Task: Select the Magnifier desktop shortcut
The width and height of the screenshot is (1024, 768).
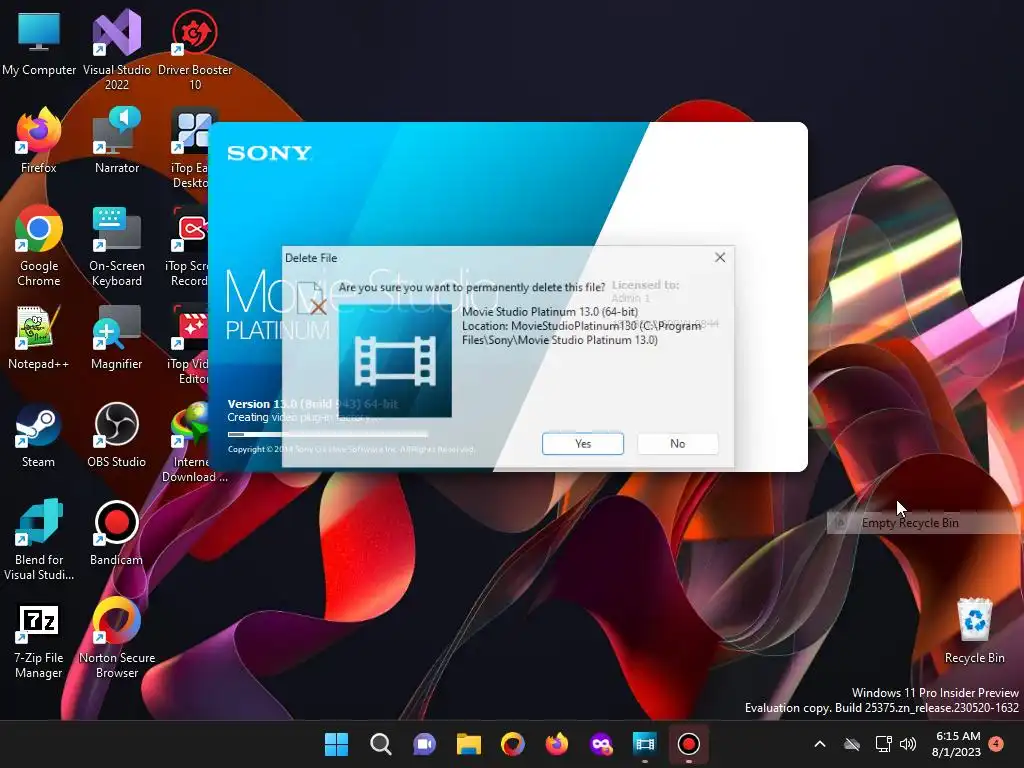Action: (x=117, y=337)
